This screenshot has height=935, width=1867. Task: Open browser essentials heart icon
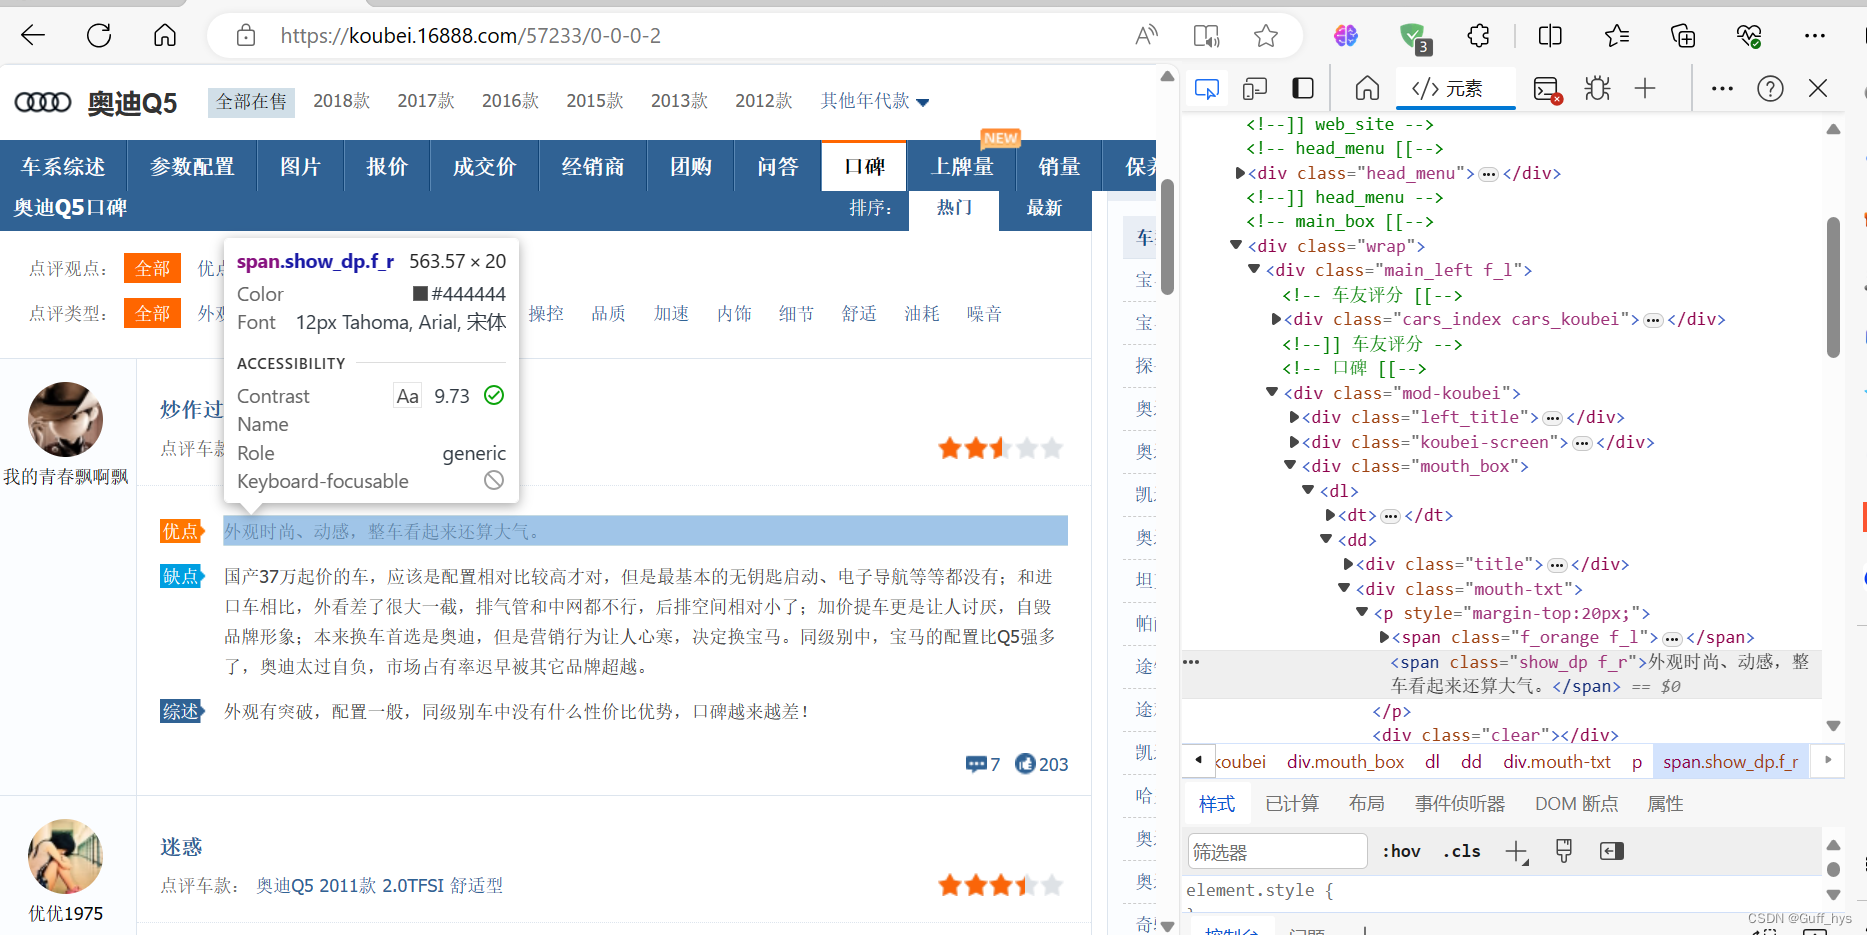[x=1749, y=36]
